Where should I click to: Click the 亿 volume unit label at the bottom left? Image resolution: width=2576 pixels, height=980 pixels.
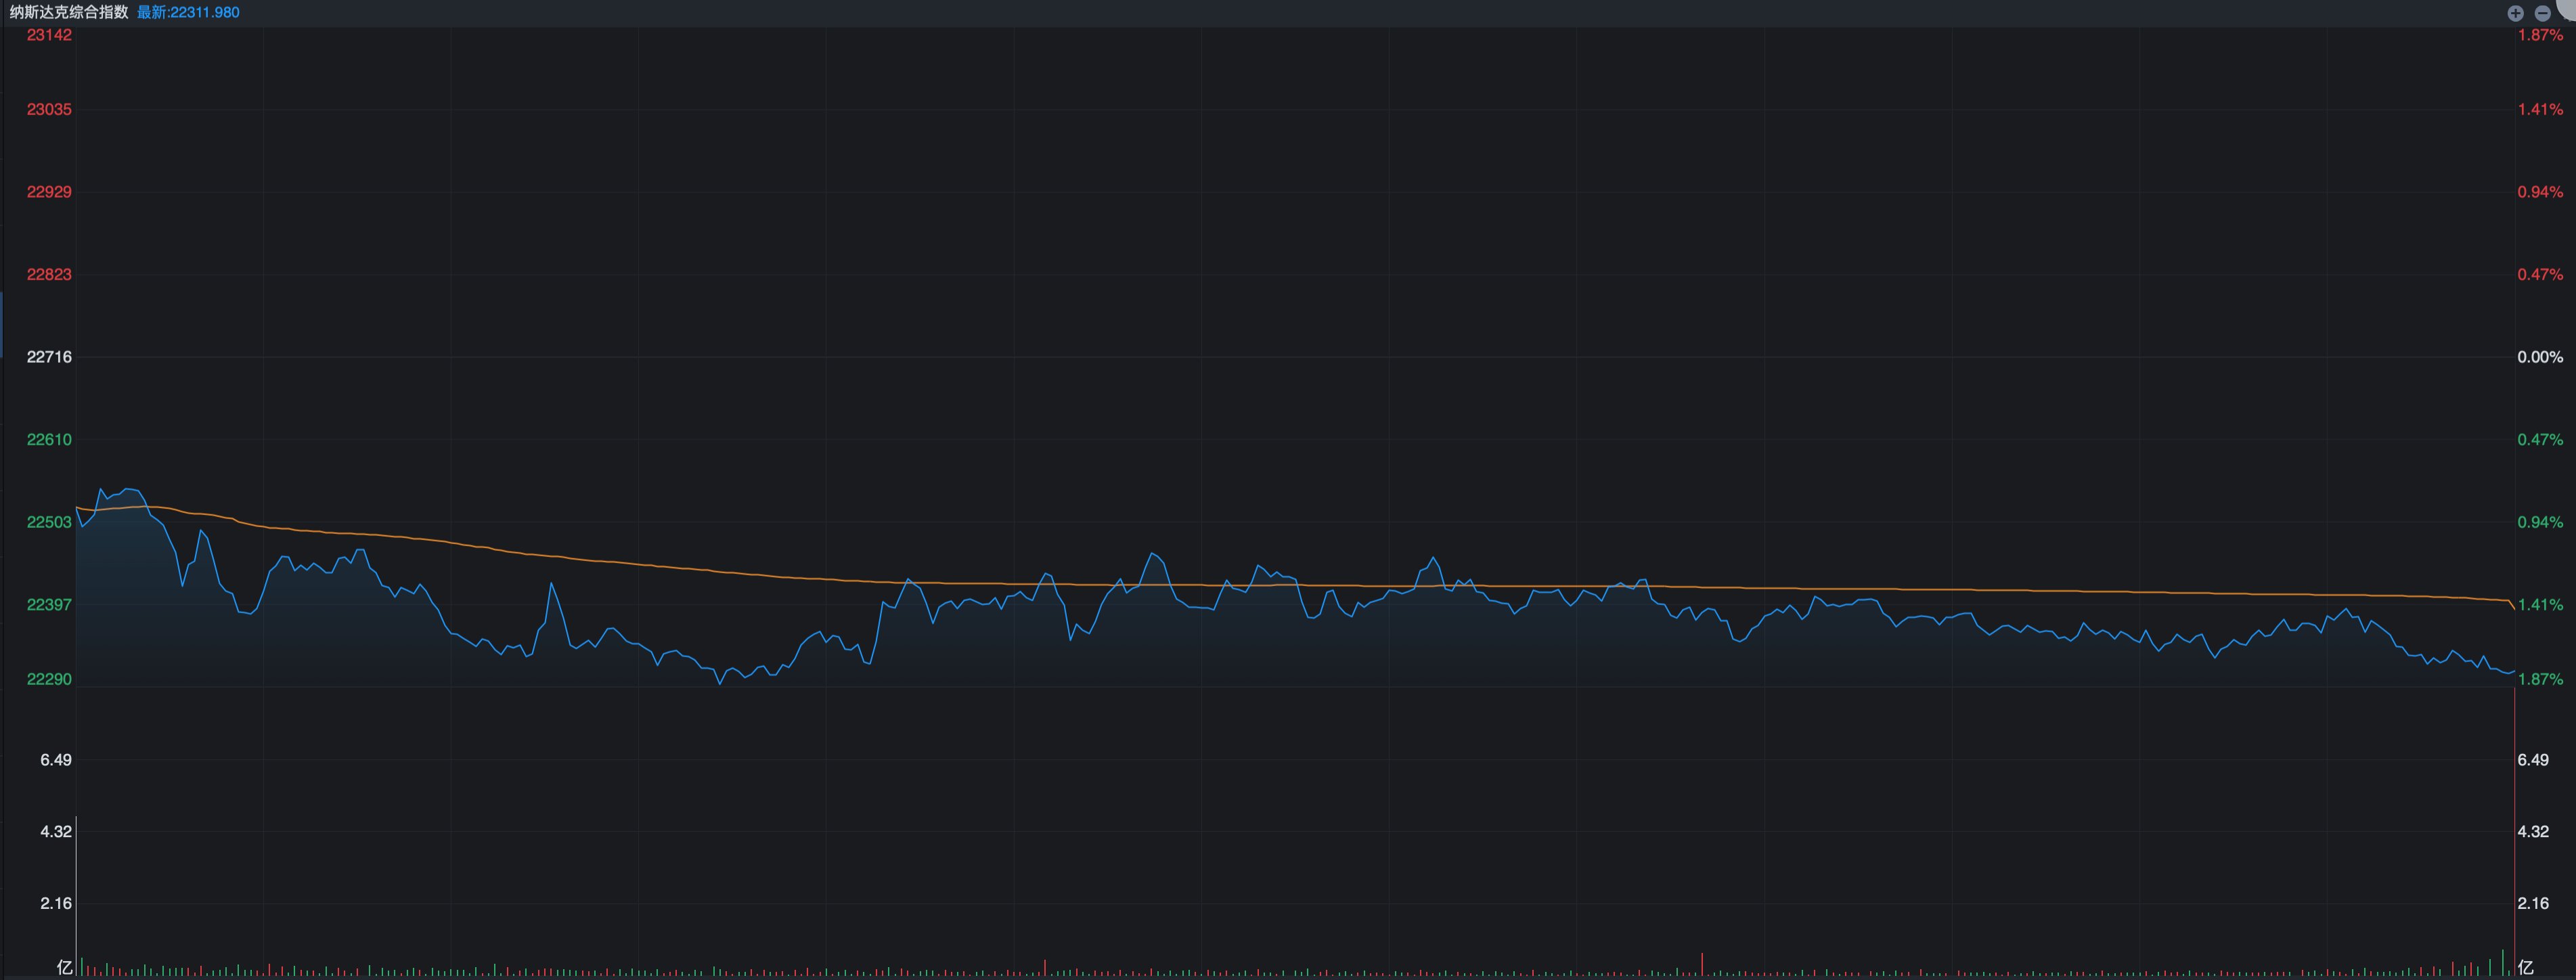[x=65, y=967]
